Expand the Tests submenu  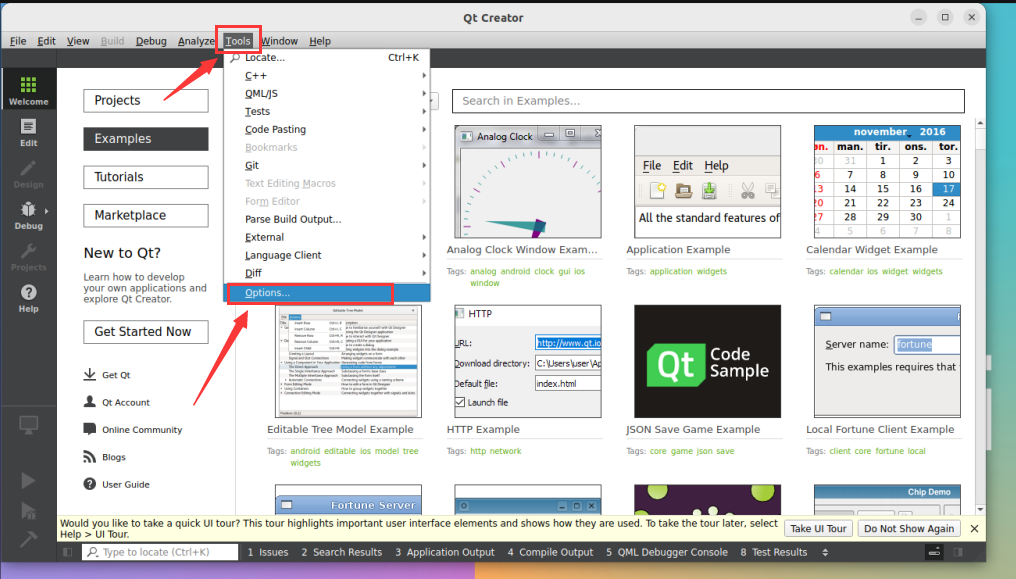pyautogui.click(x=327, y=111)
